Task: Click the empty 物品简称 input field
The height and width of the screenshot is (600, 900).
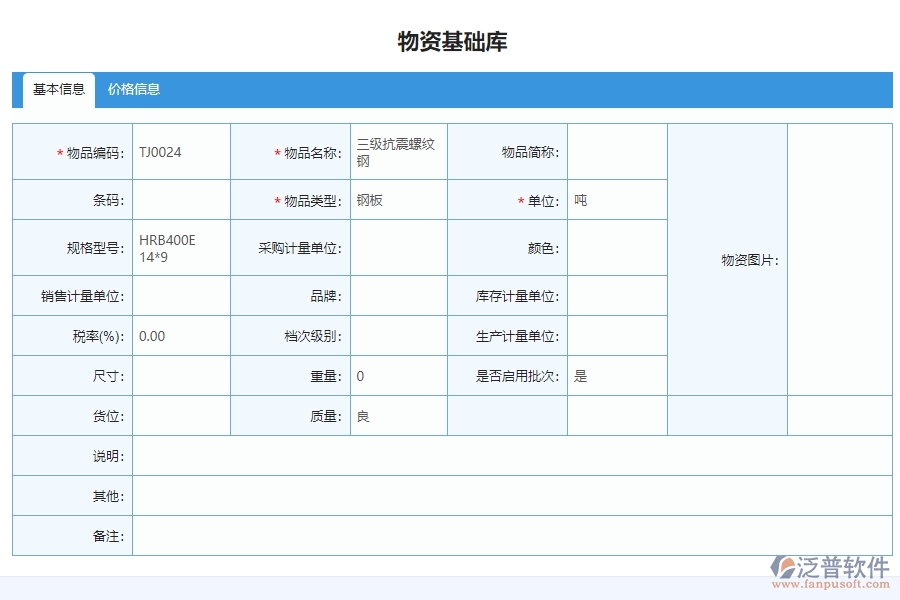Action: 617,151
